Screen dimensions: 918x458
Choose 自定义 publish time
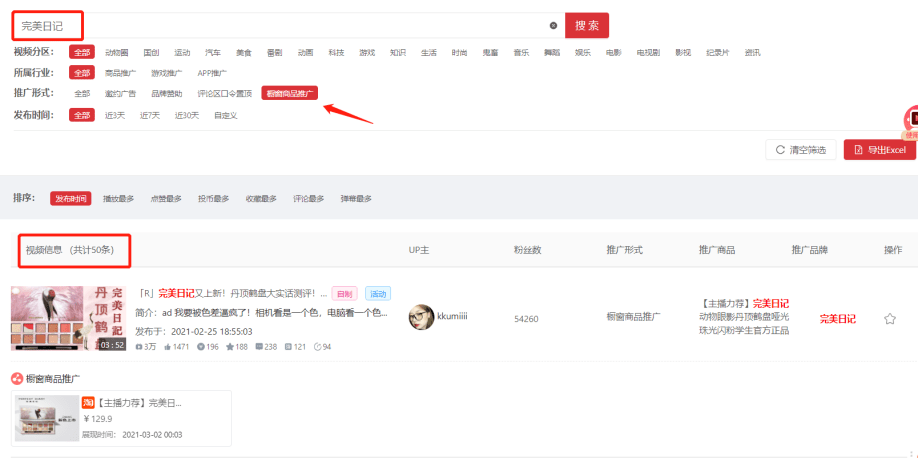pyautogui.click(x=225, y=115)
